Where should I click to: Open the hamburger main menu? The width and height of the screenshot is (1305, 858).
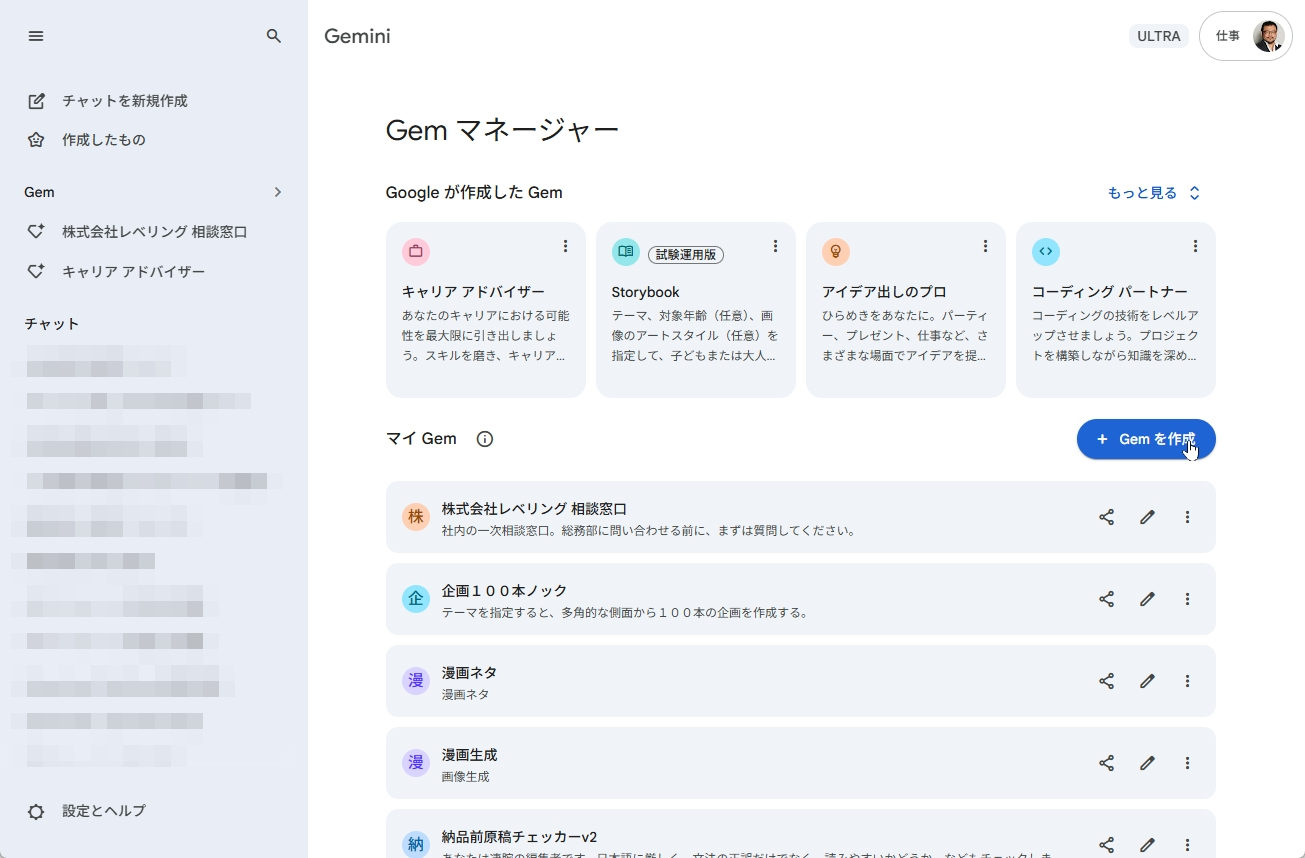click(36, 36)
